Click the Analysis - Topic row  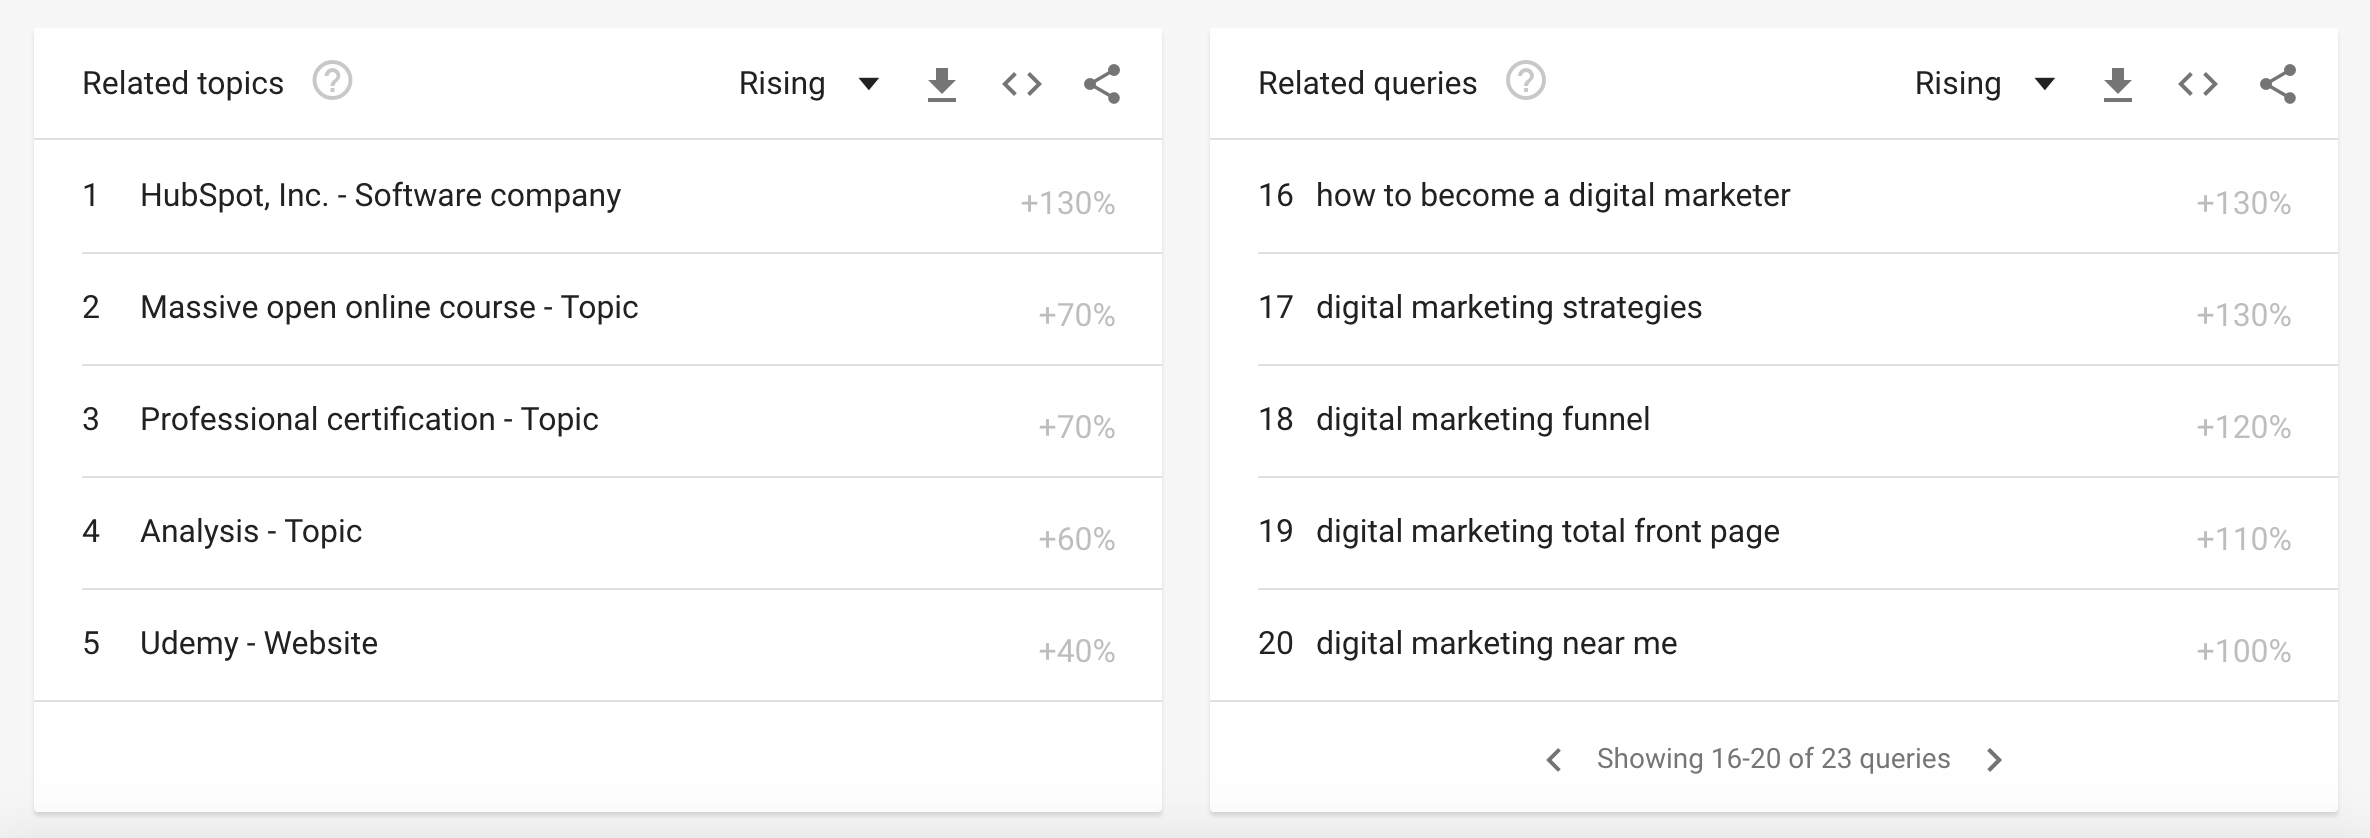pyautogui.click(x=251, y=532)
